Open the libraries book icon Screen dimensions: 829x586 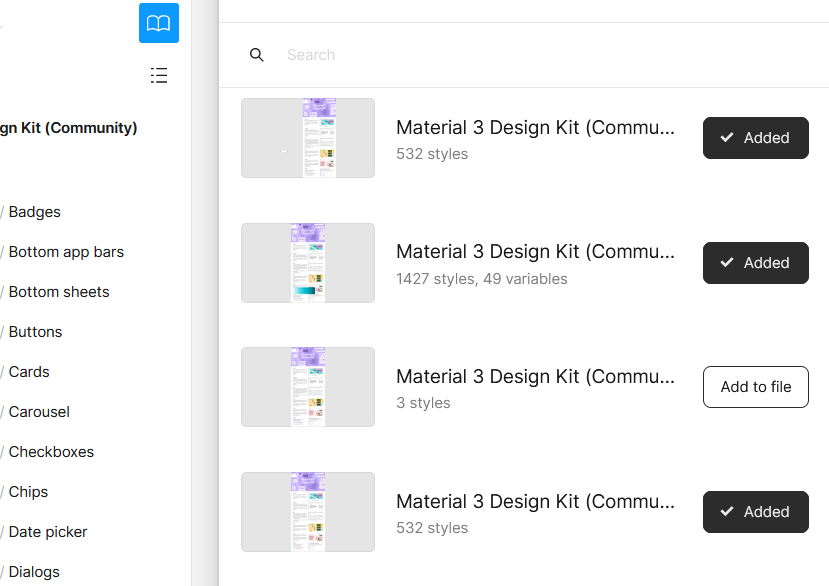(x=159, y=23)
